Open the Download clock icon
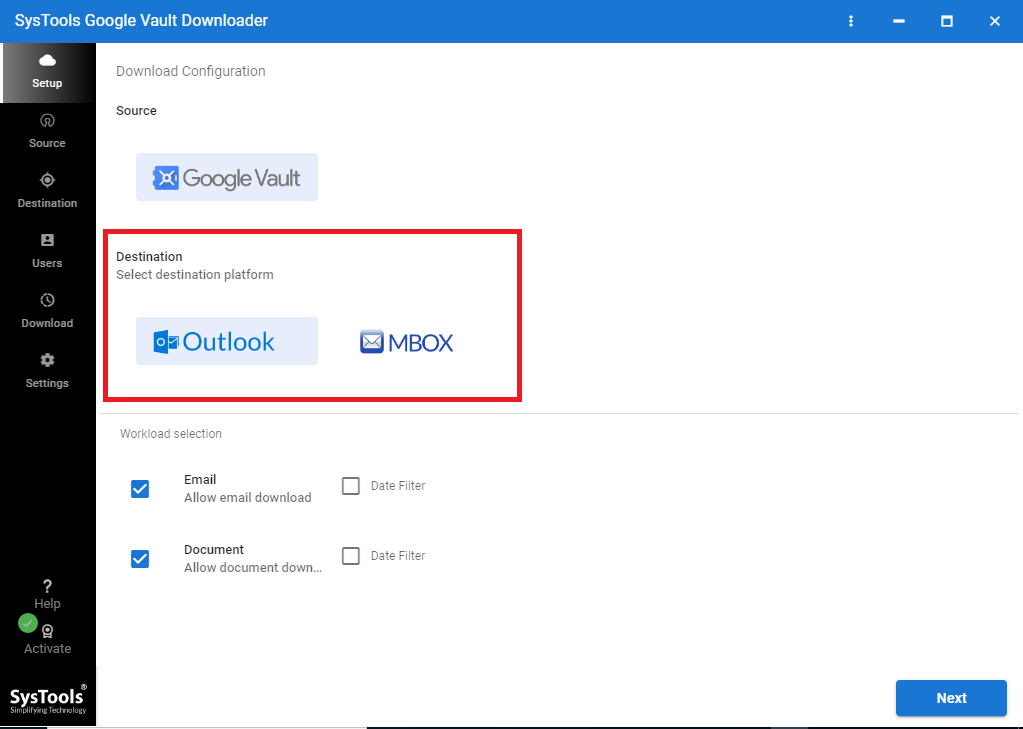Screen dimensions: 1023x729 (47, 301)
